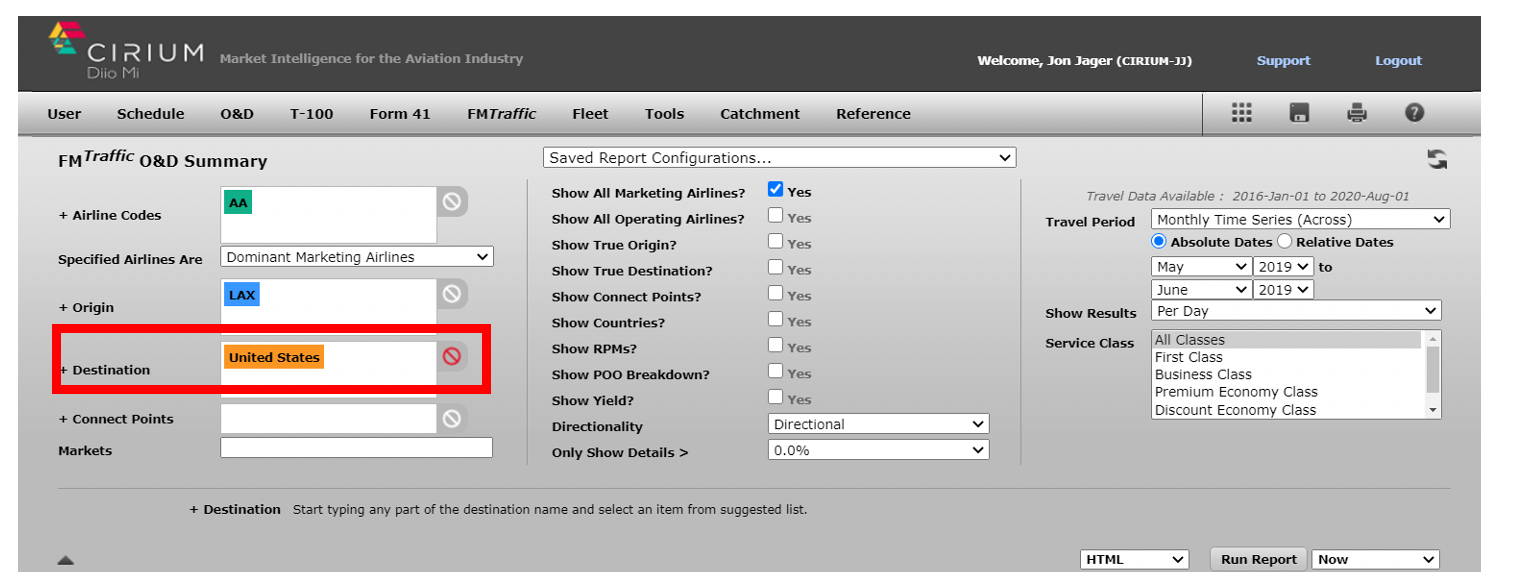
Task: Clear the Origin field icon
Action: [452, 294]
